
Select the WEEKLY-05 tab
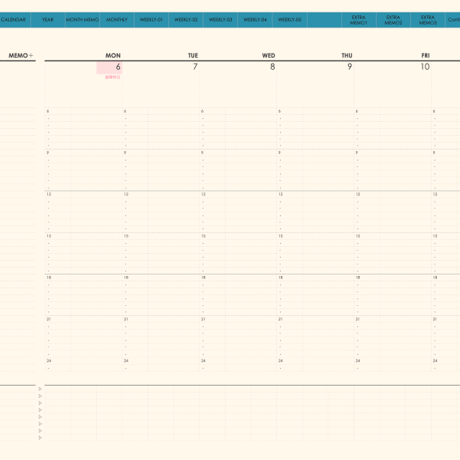click(x=290, y=20)
